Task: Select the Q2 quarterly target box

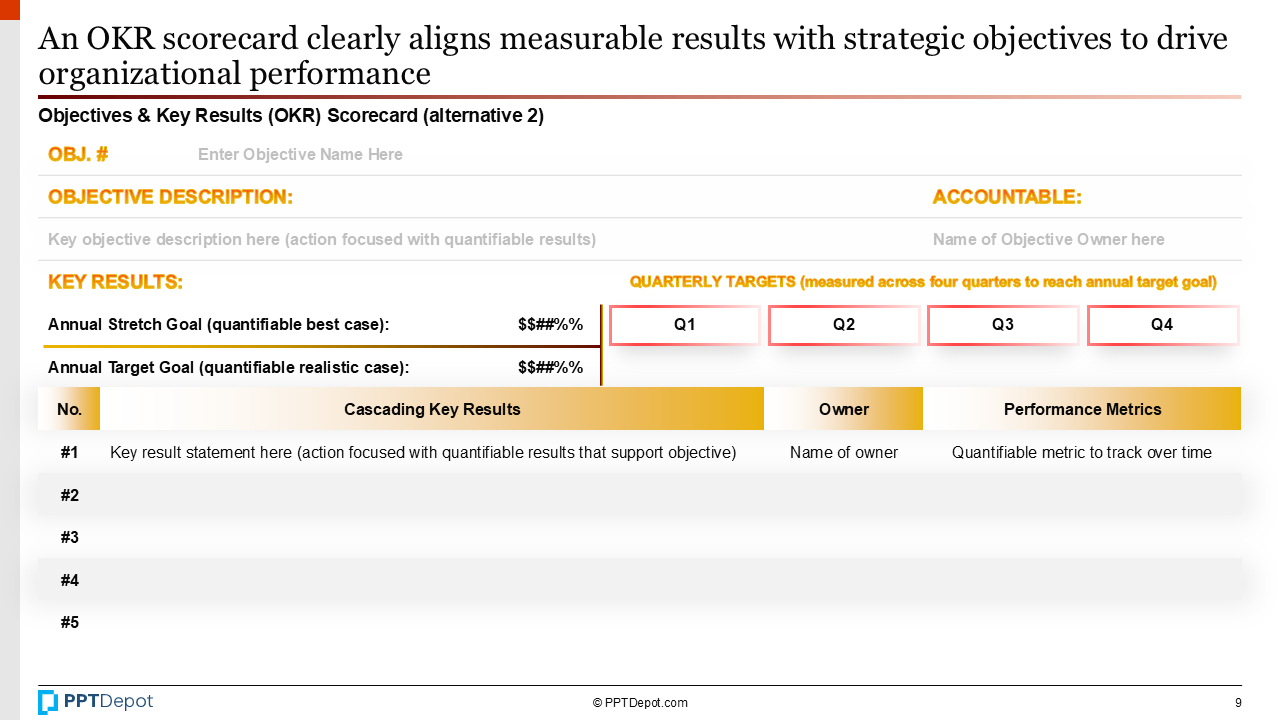Action: coord(844,325)
